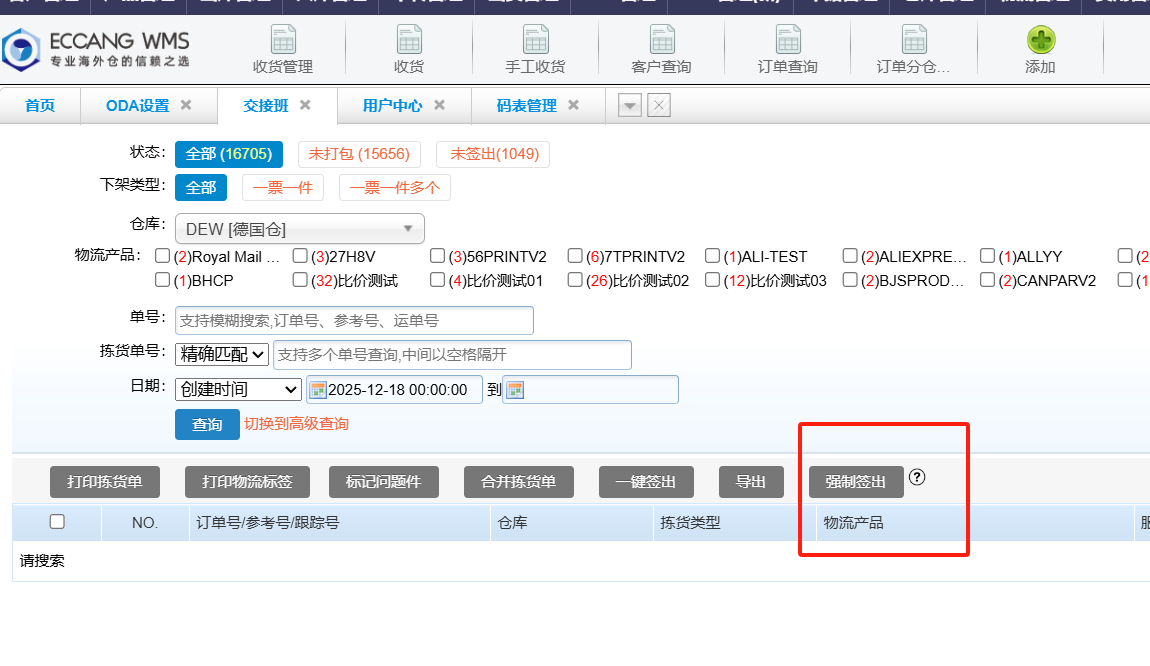The height and width of the screenshot is (666, 1150).
Task: Click the 合并拣货单 button
Action: [519, 482]
